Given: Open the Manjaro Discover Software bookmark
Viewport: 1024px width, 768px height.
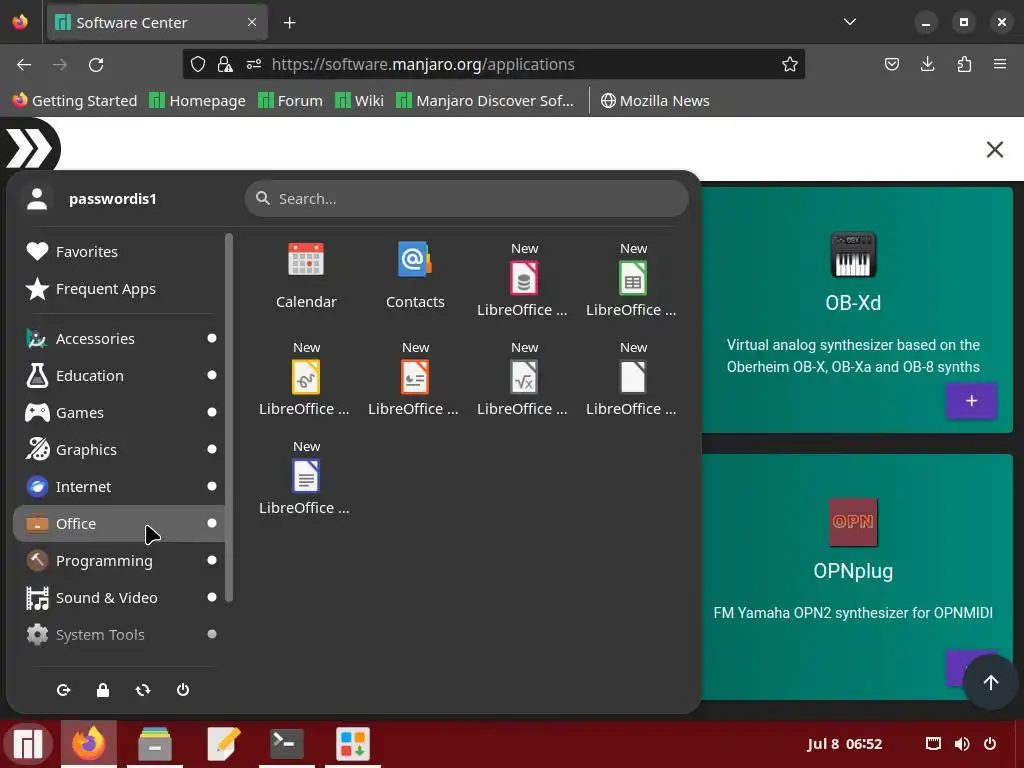Looking at the screenshot, I should coord(485,101).
